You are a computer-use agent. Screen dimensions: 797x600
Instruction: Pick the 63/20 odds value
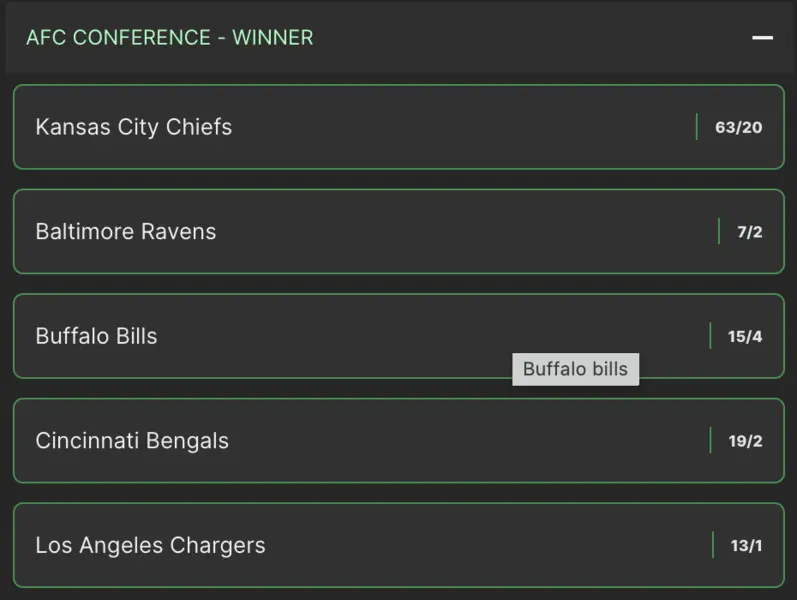739,127
